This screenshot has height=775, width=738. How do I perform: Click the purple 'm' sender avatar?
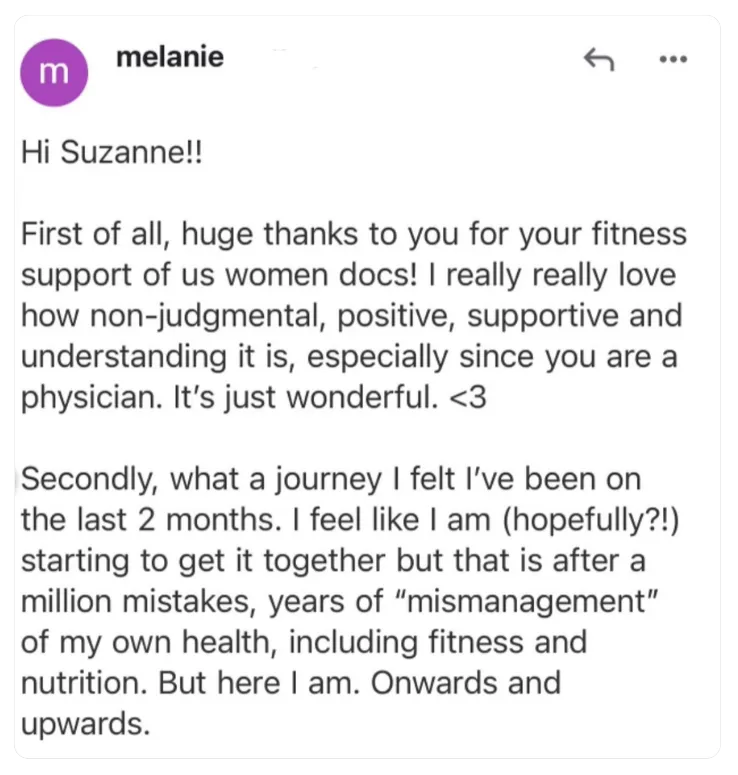click(x=54, y=72)
